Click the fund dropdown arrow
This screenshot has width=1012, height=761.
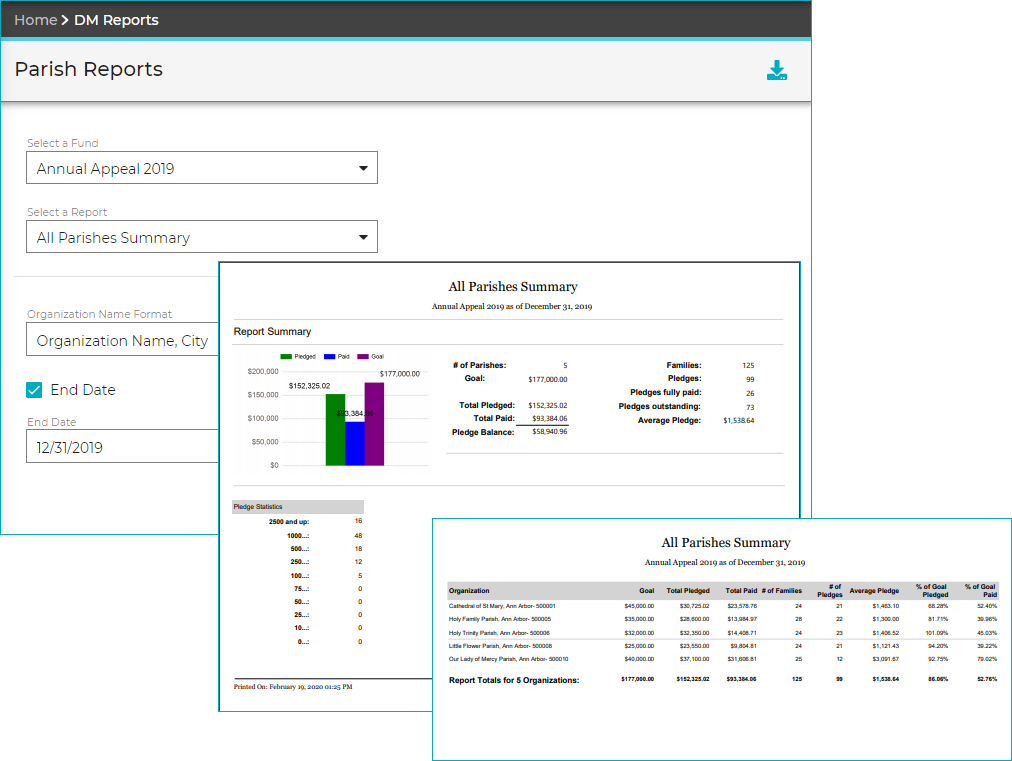[x=363, y=168]
